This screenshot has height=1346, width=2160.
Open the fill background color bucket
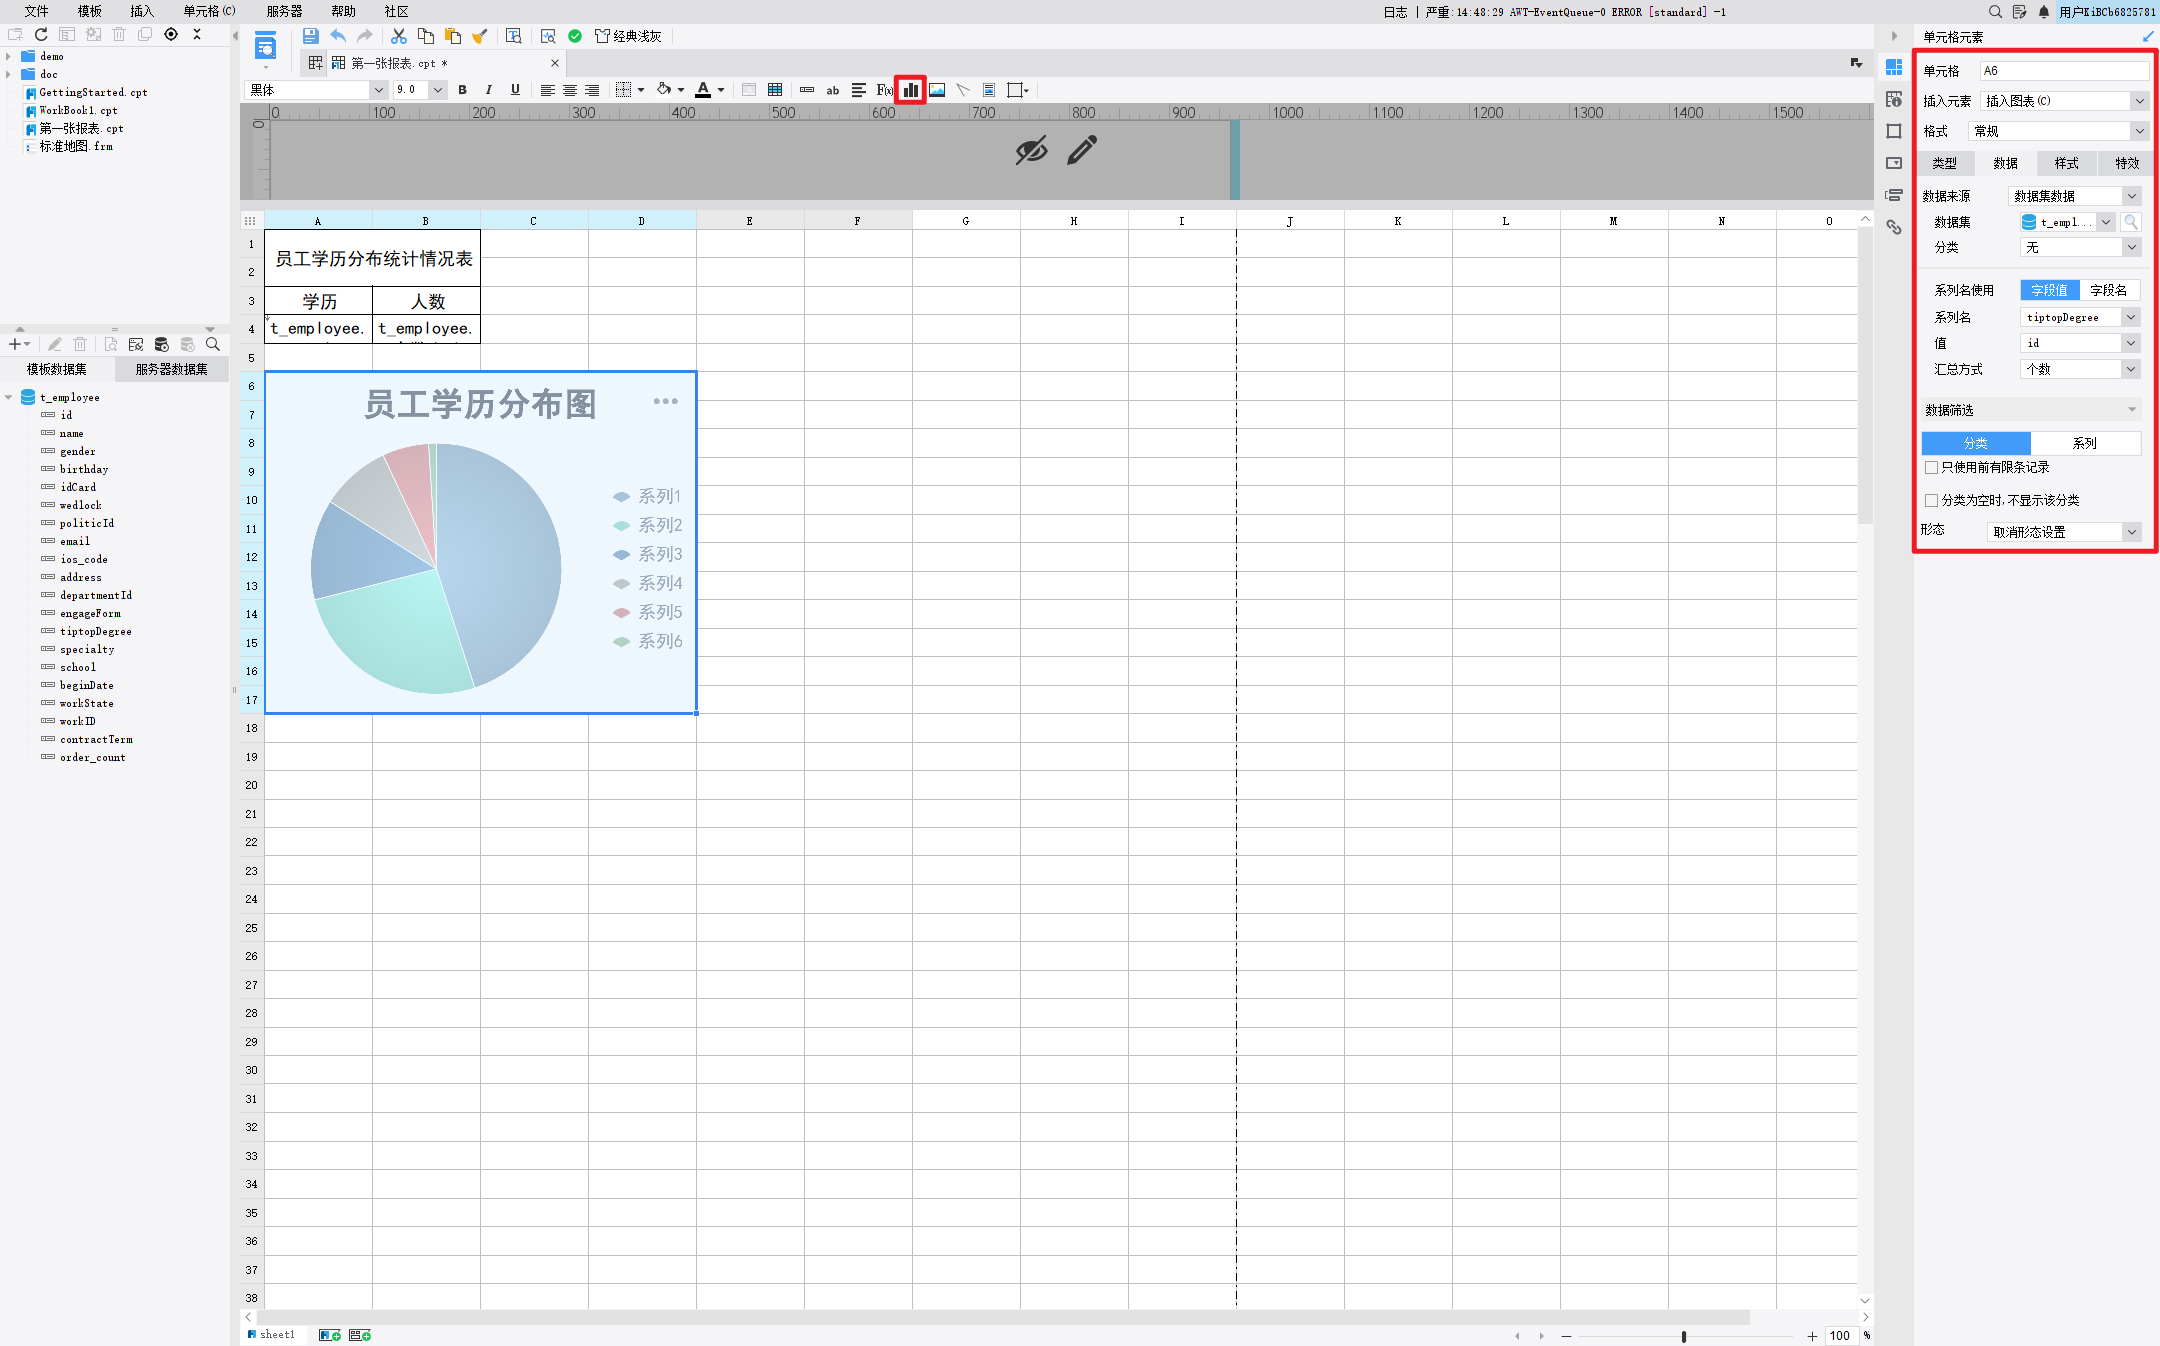tap(663, 90)
